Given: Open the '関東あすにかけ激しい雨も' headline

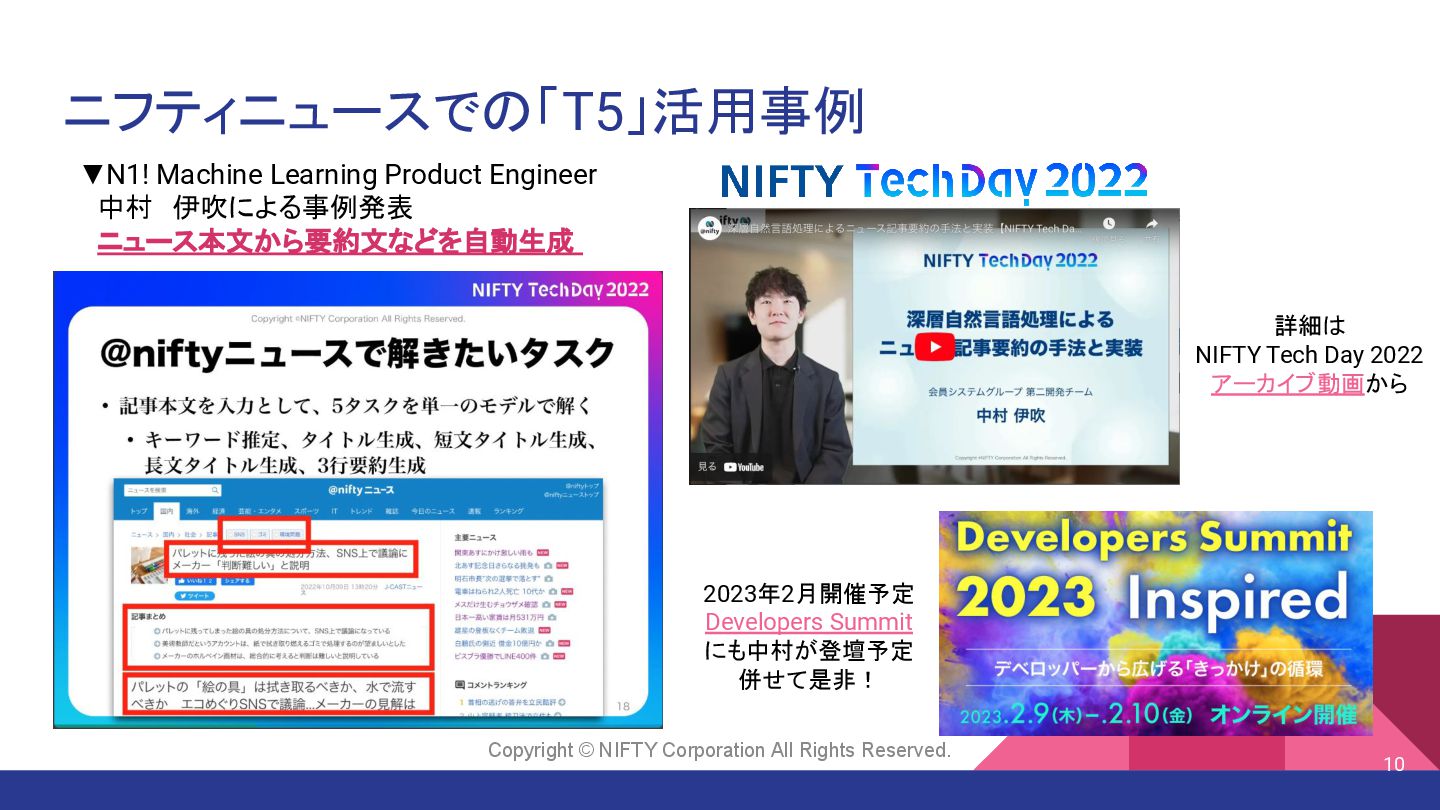Looking at the screenshot, I should 493,553.
